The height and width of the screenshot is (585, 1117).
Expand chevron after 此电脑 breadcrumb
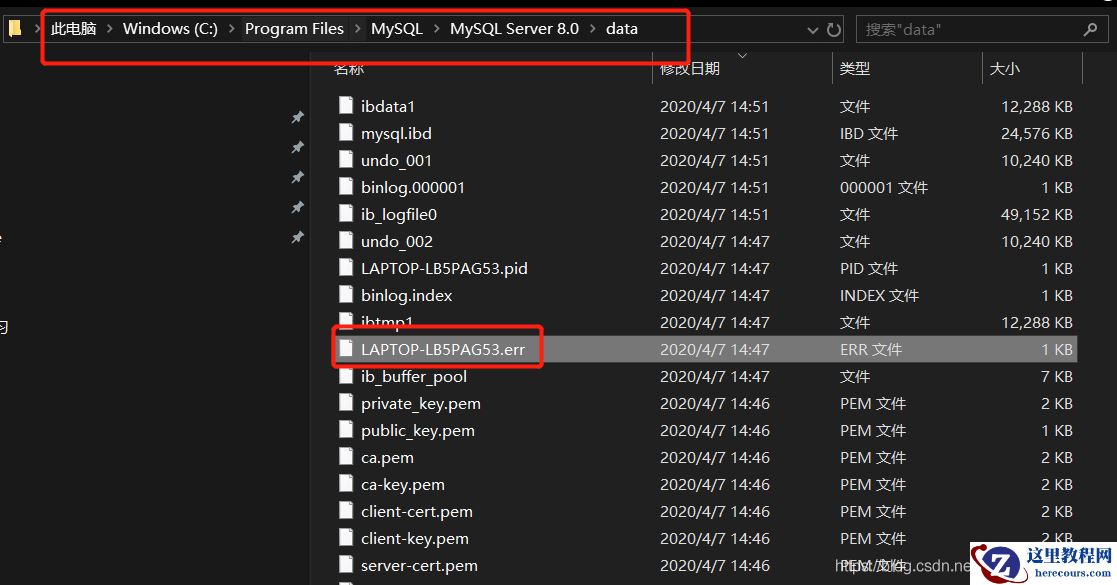click(110, 29)
